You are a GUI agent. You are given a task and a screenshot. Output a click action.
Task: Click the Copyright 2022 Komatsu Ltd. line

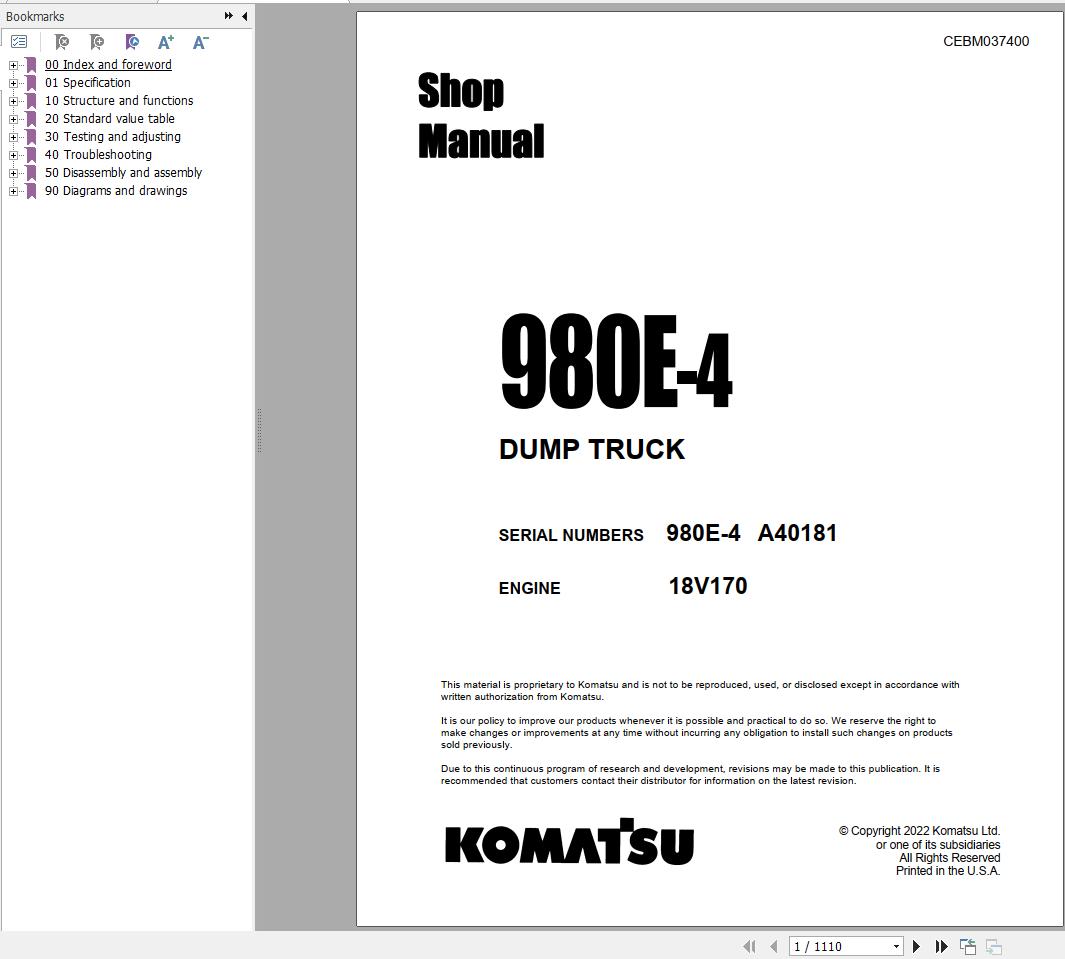tap(919, 831)
